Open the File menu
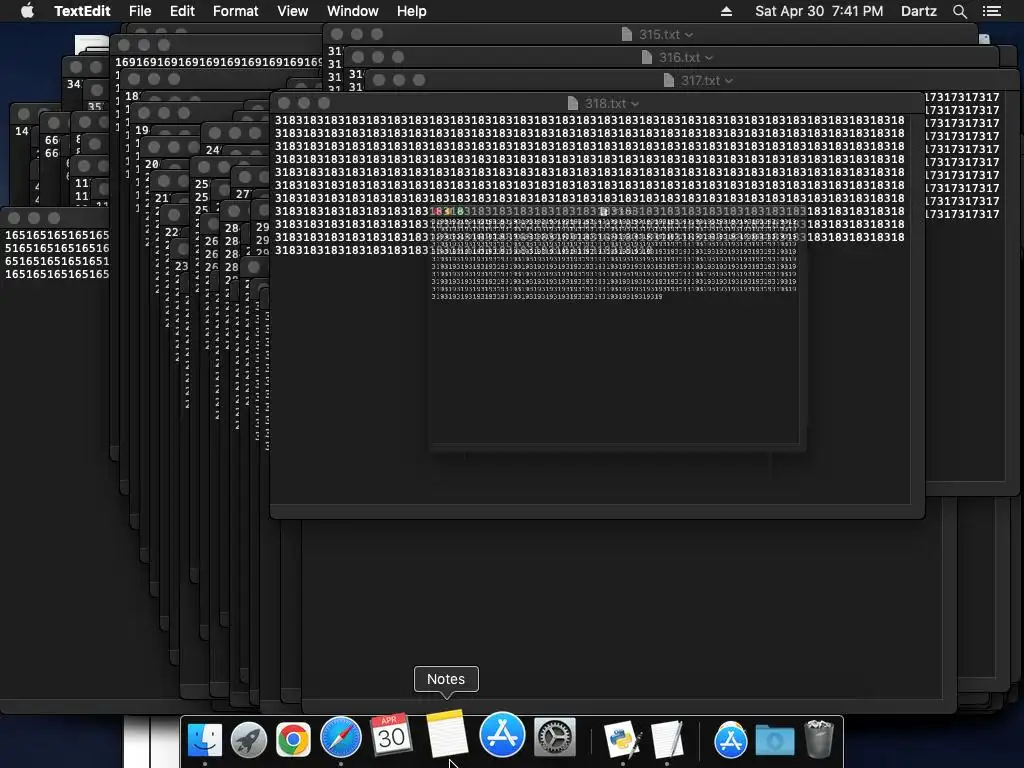The image size is (1024, 768). [x=140, y=11]
